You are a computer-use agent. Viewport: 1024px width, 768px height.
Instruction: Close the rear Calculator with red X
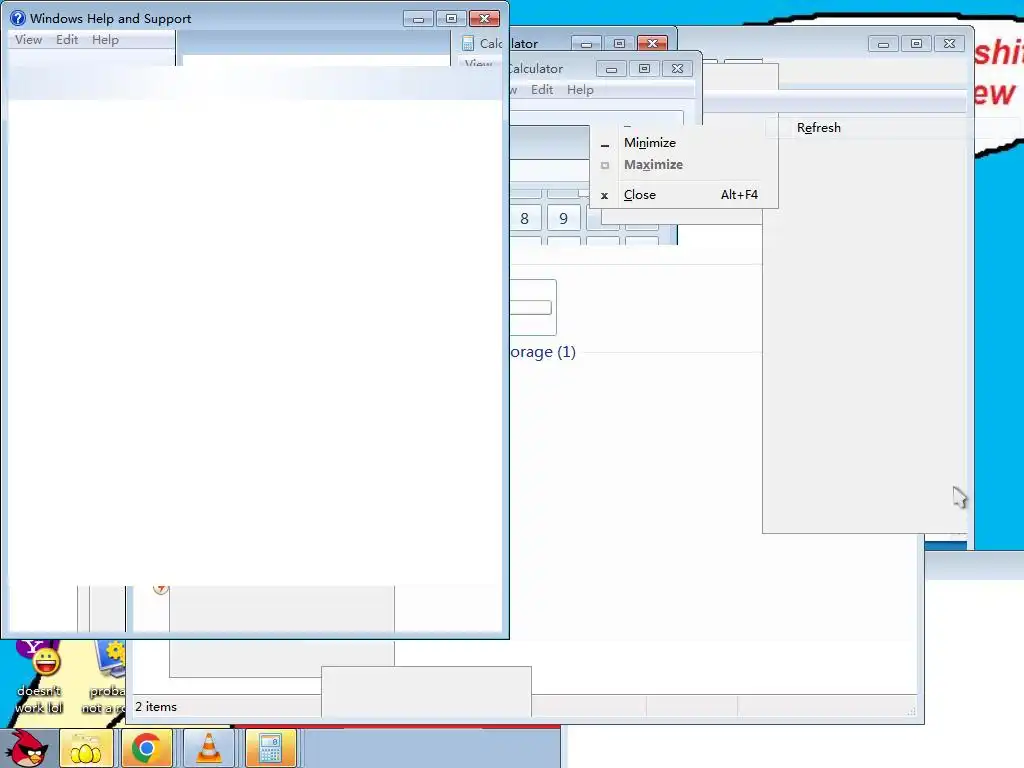652,43
